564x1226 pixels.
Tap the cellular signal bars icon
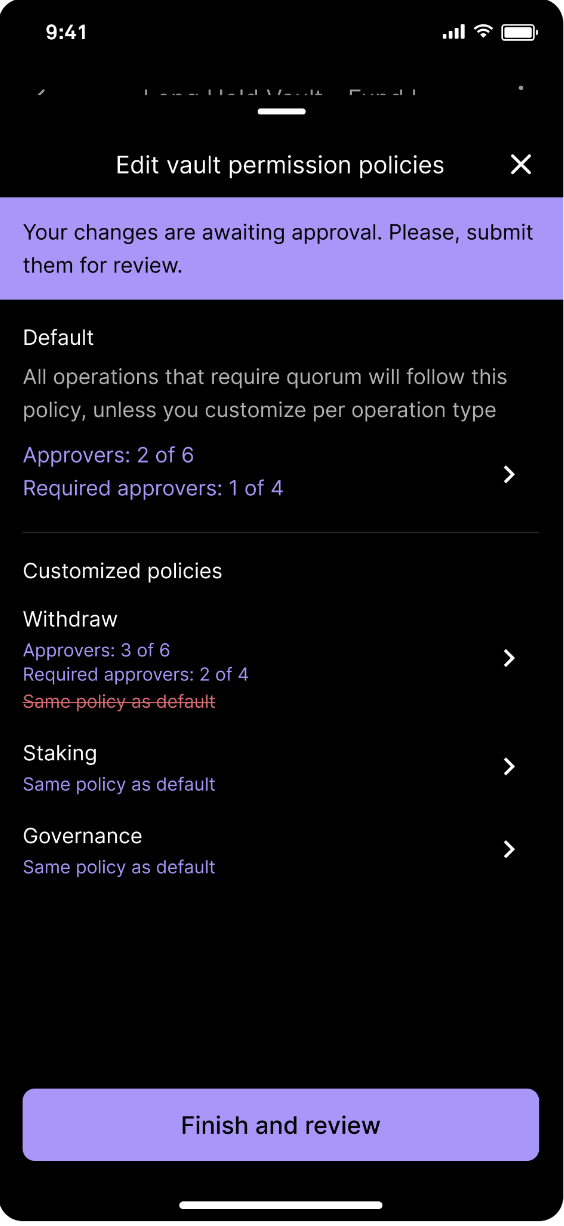click(x=454, y=33)
